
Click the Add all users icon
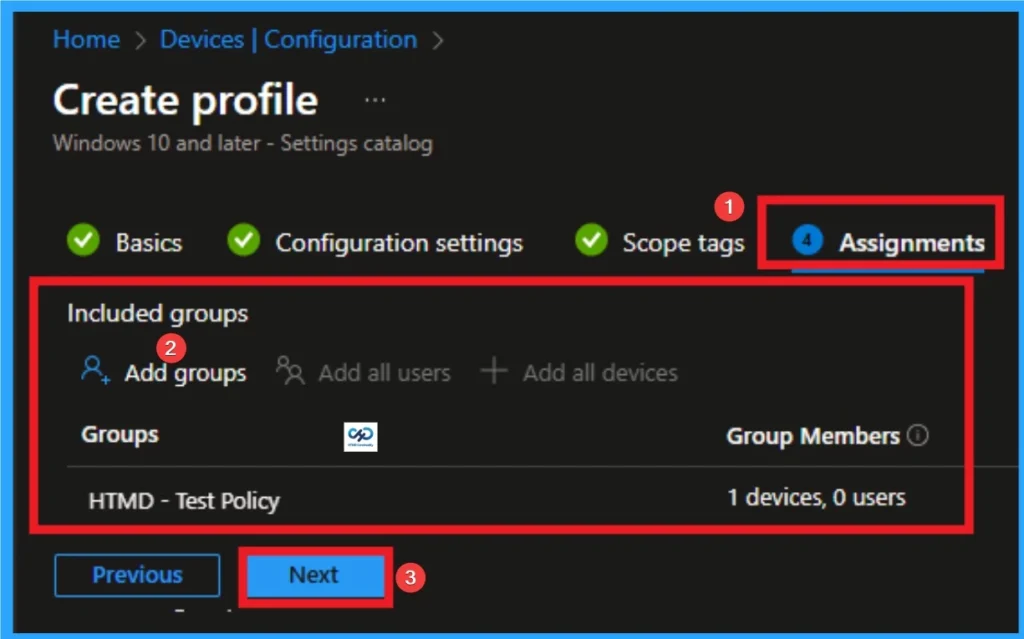coord(290,372)
